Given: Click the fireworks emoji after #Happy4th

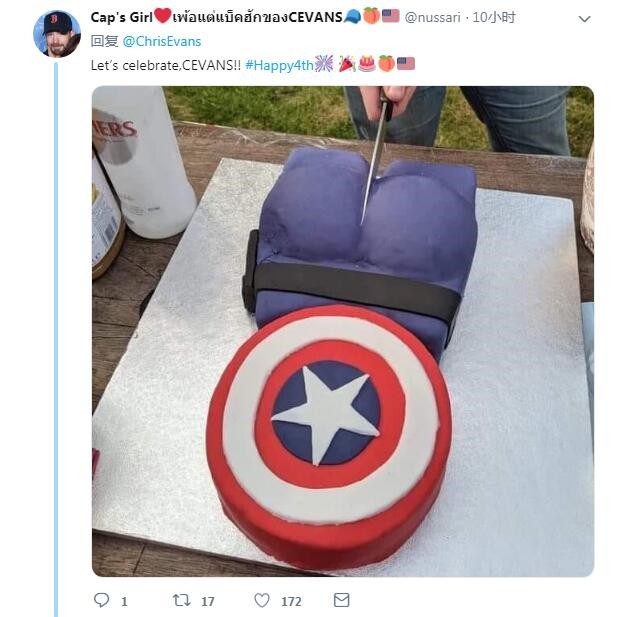Looking at the screenshot, I should (324, 64).
